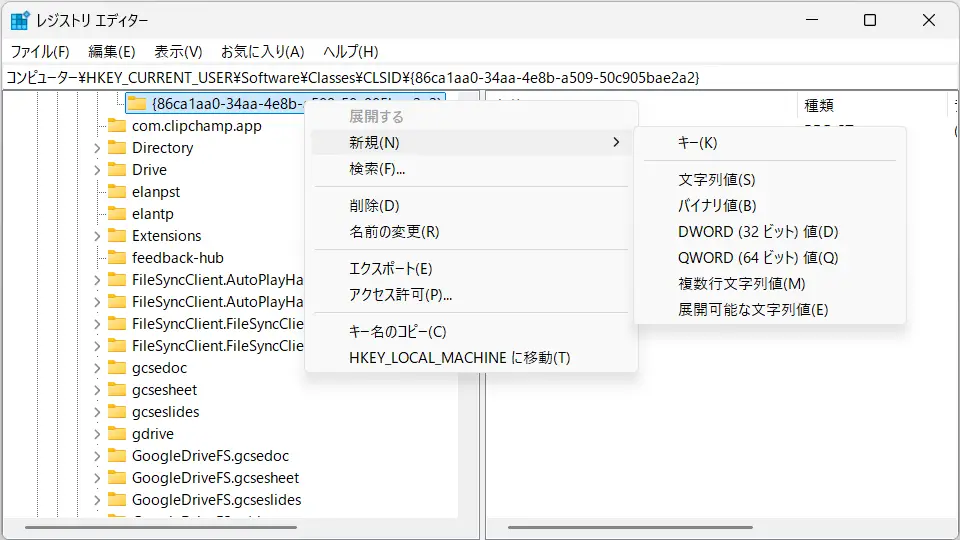Click the com.clipchamp.app folder icon
Image resolution: width=960 pixels, height=540 pixels.
coord(117,126)
